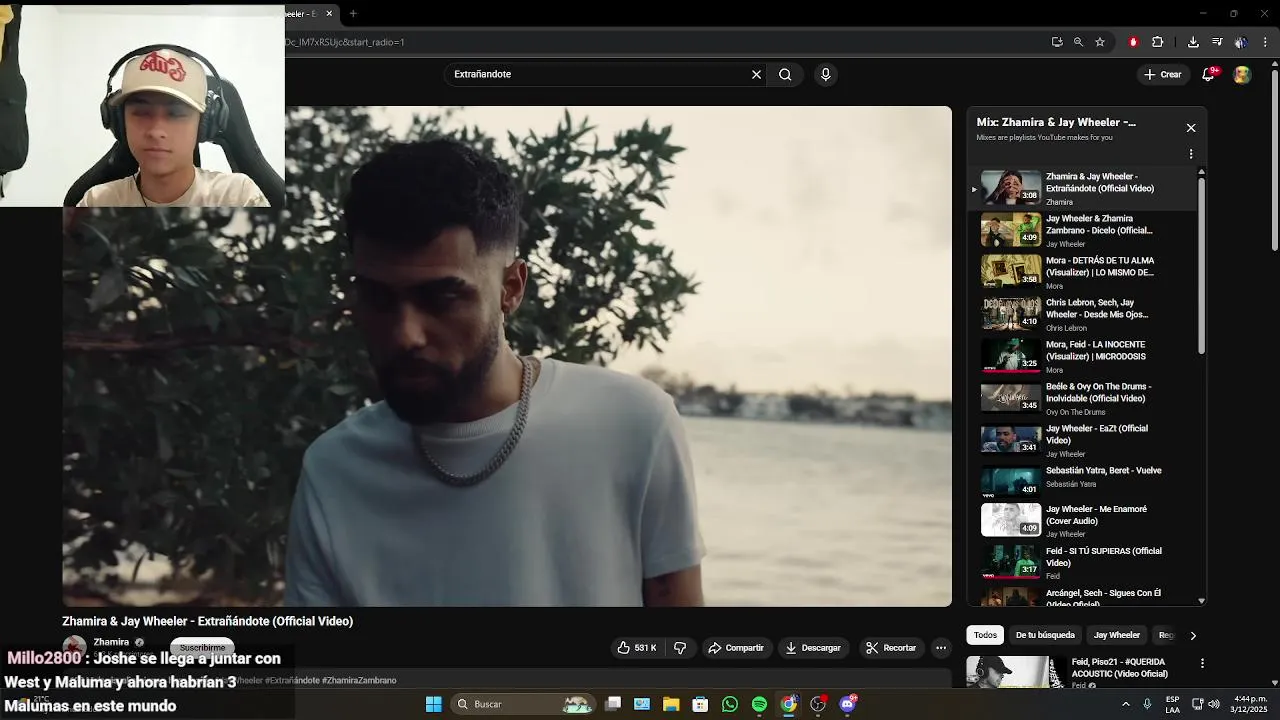Open Microsoft Store from the taskbar

click(x=700, y=704)
